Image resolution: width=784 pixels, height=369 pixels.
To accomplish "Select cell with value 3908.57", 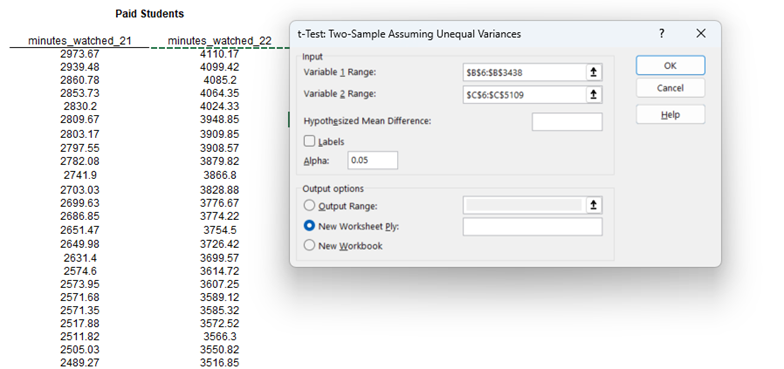I will pos(220,148).
